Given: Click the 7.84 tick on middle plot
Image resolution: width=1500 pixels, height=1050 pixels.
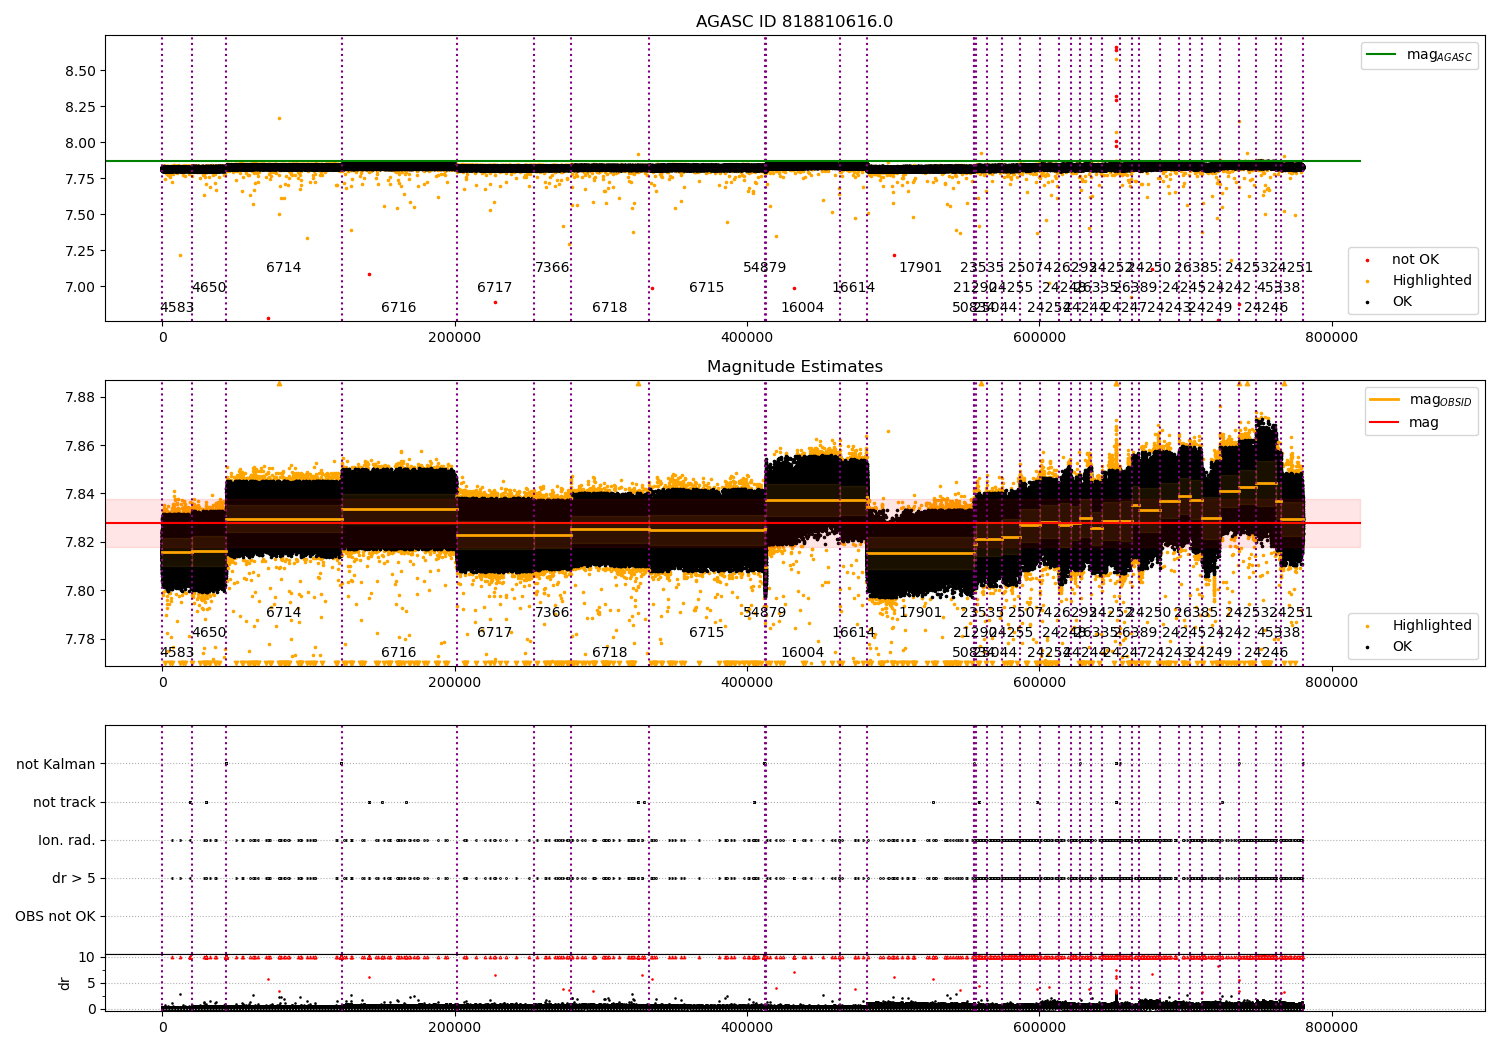Looking at the screenshot, I should (x=80, y=494).
